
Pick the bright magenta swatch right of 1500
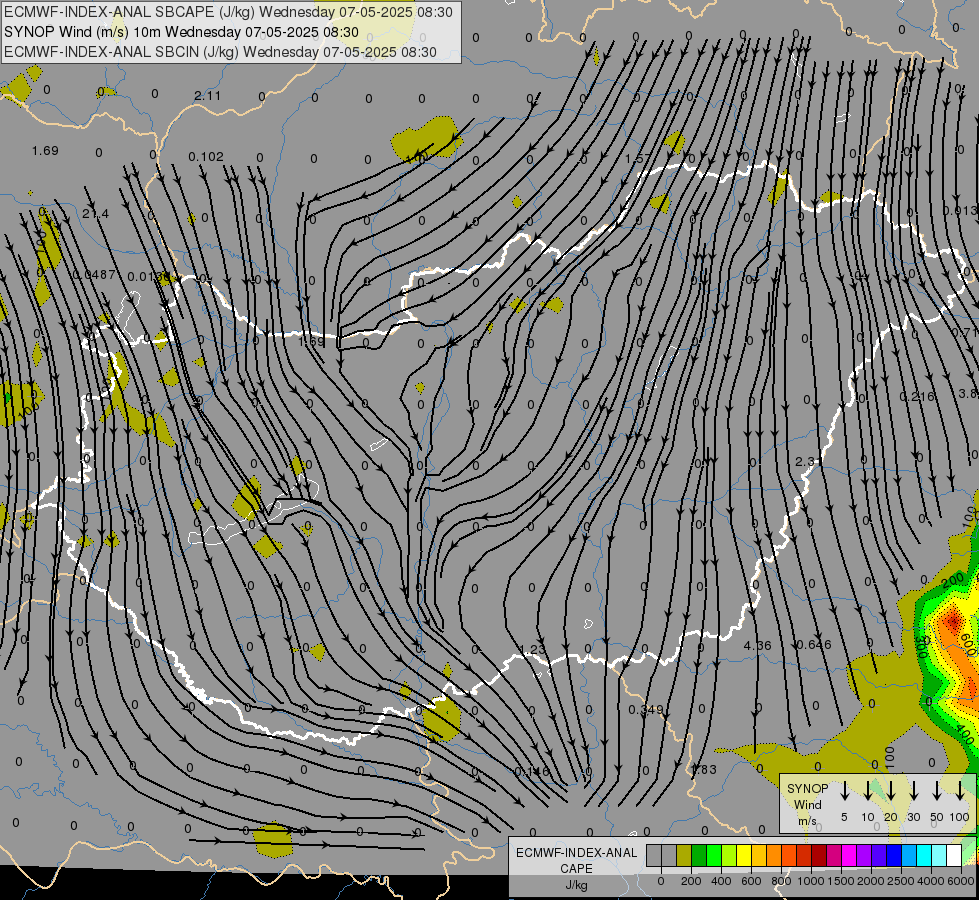coord(849,855)
